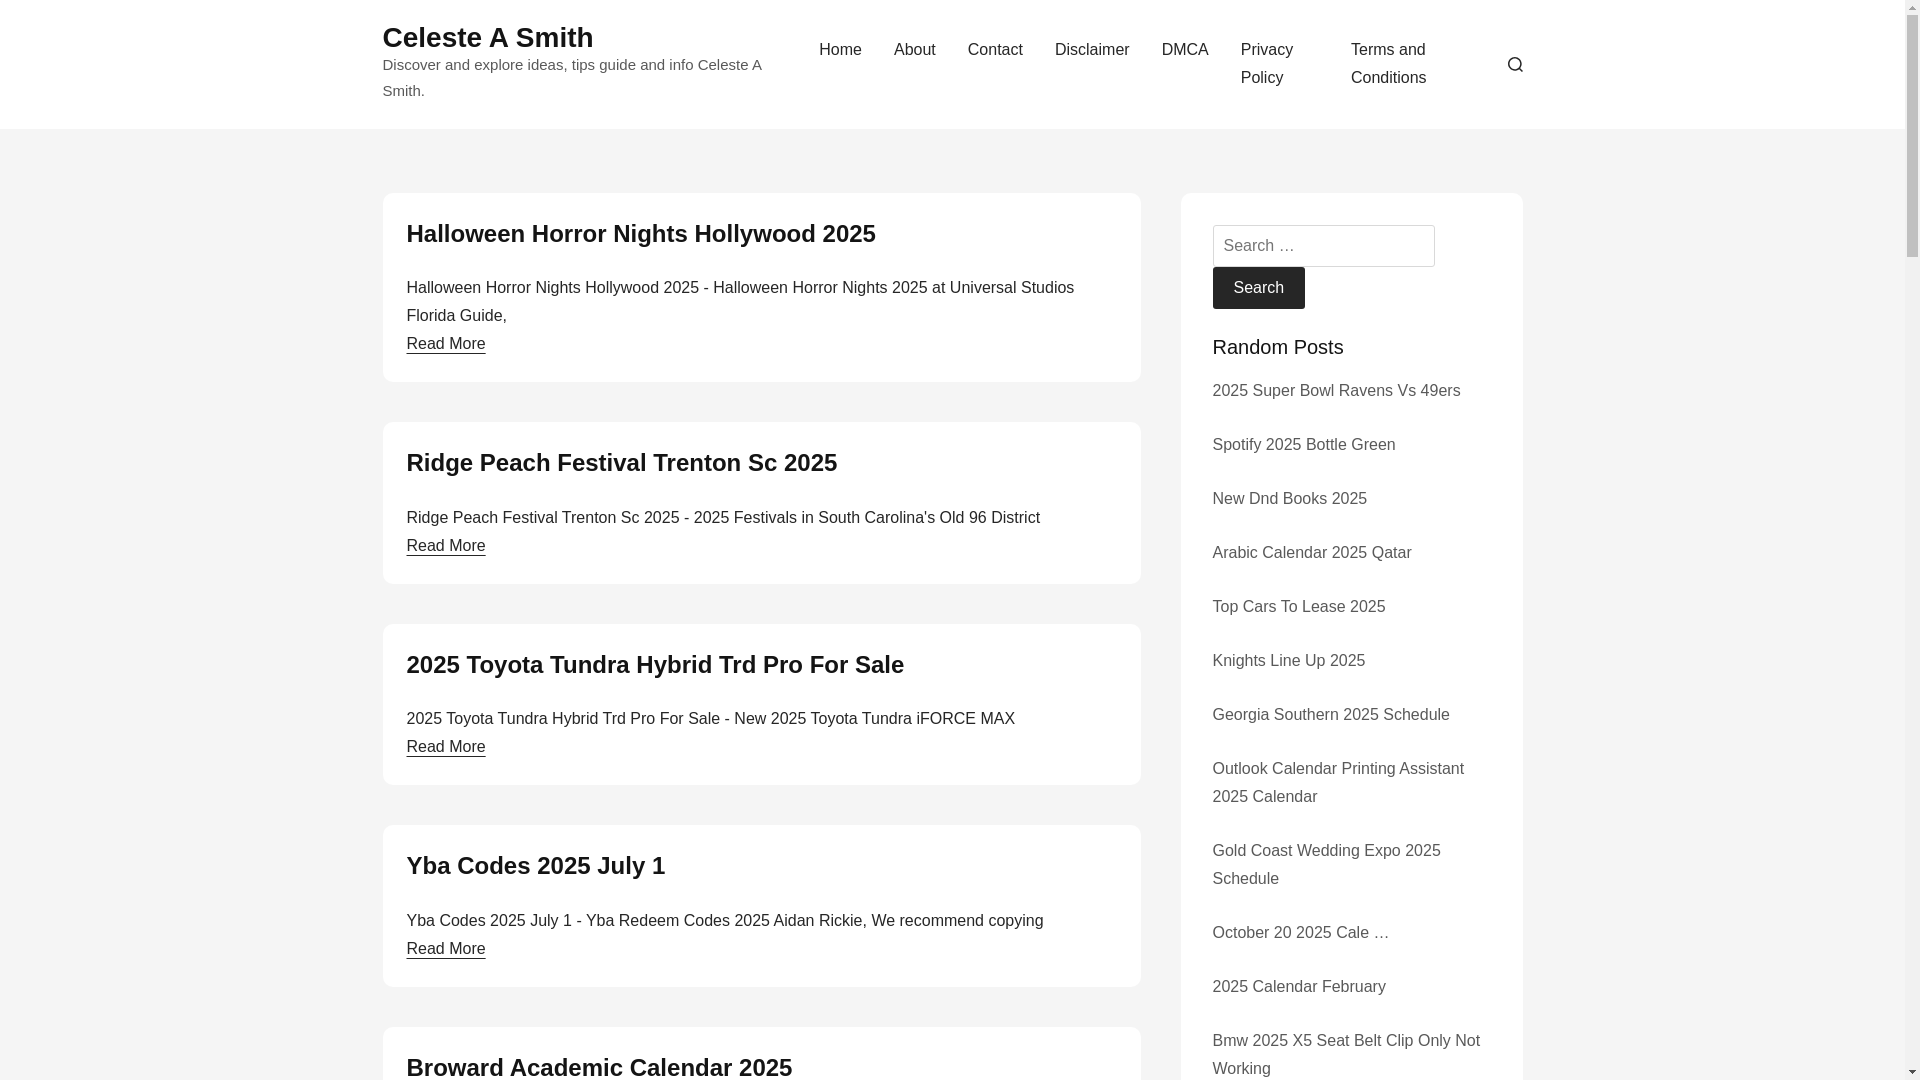
Task: Open Arabic Calendar 2025 Qatar link
Action: click(1311, 553)
